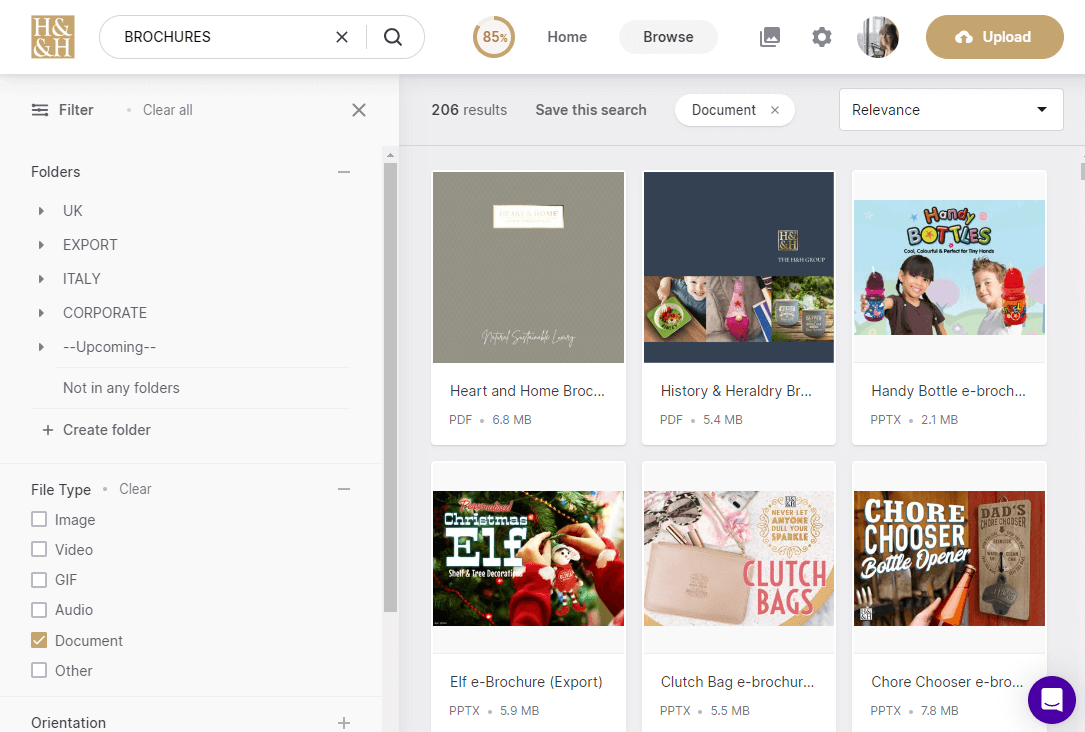
Task: Open the 85% progress circle
Action: point(494,37)
